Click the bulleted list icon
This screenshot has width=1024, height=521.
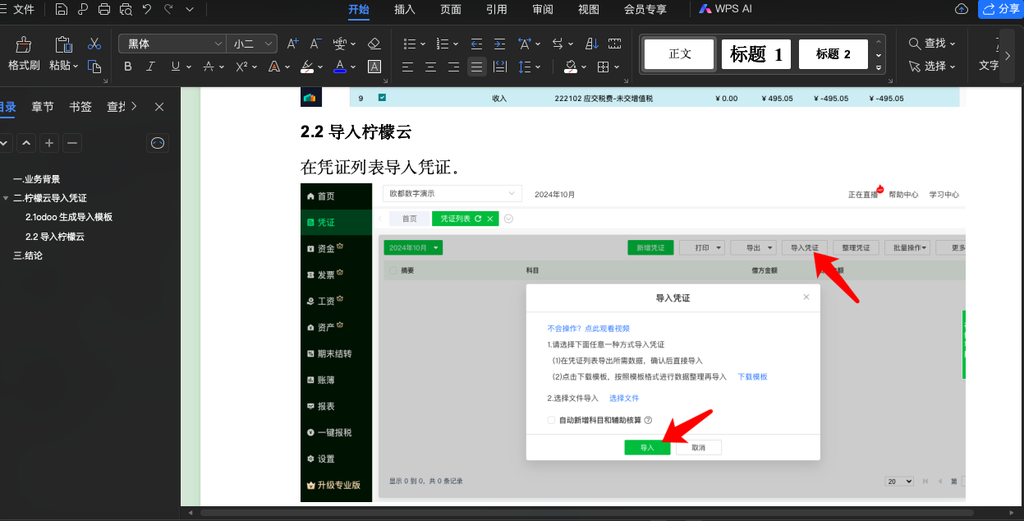[x=409, y=44]
